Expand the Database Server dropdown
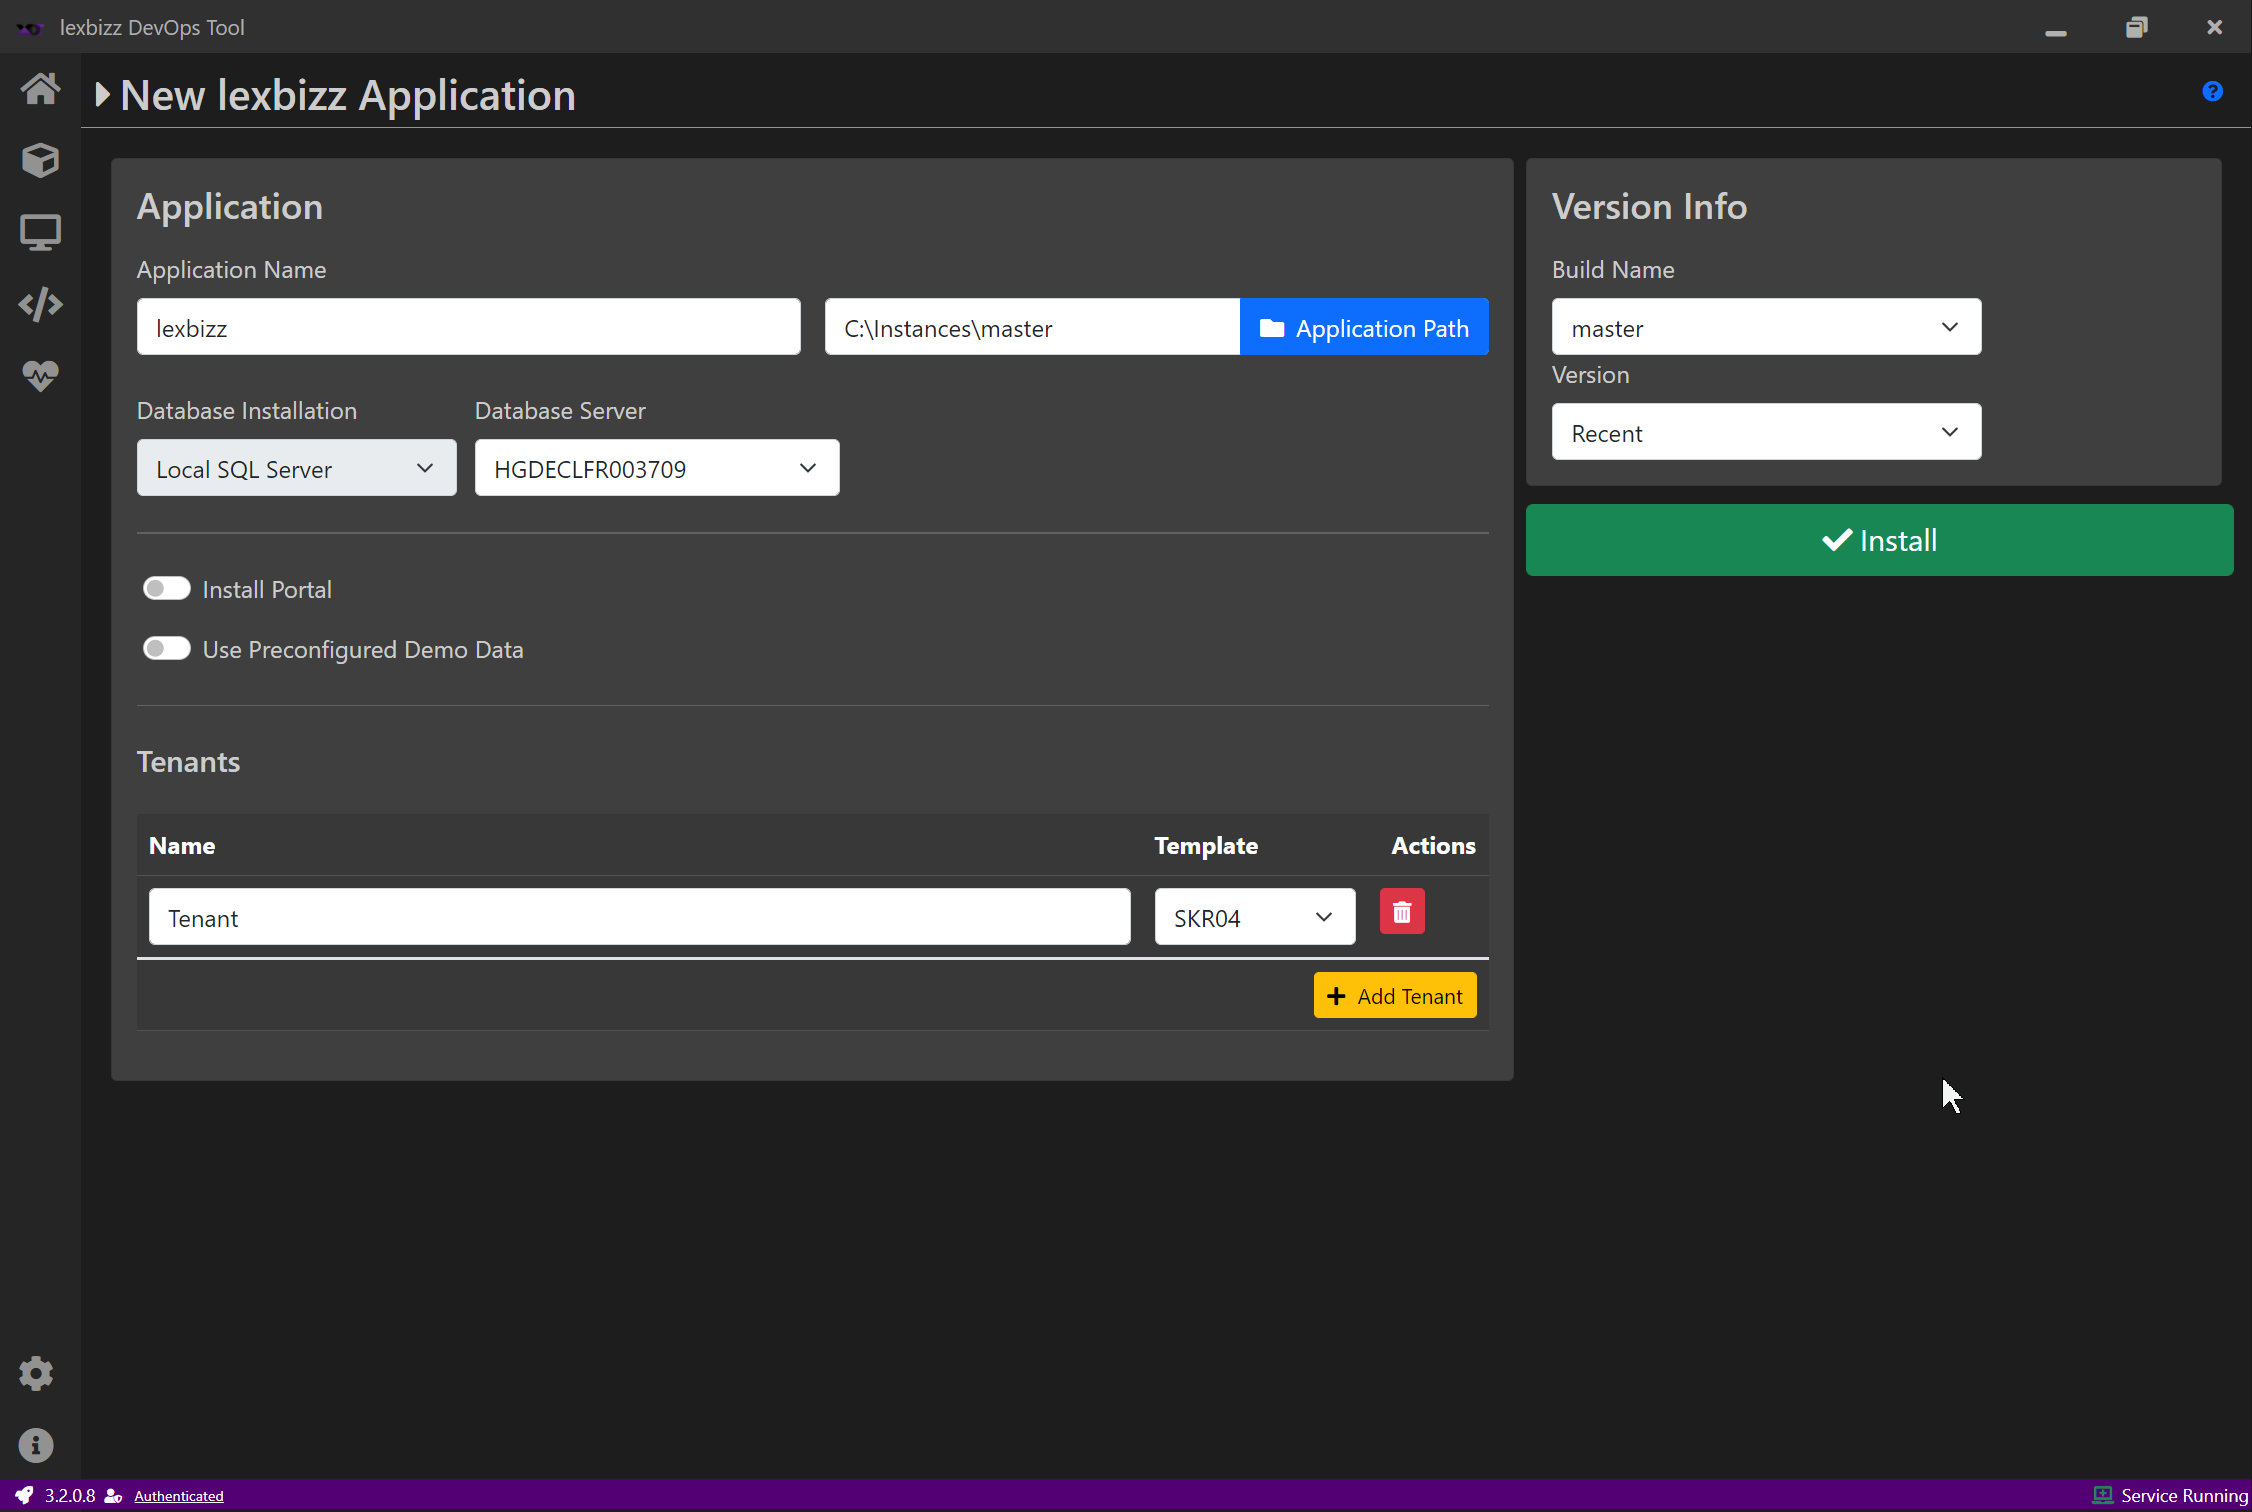Viewport: 2252px width, 1512px height. 657,468
